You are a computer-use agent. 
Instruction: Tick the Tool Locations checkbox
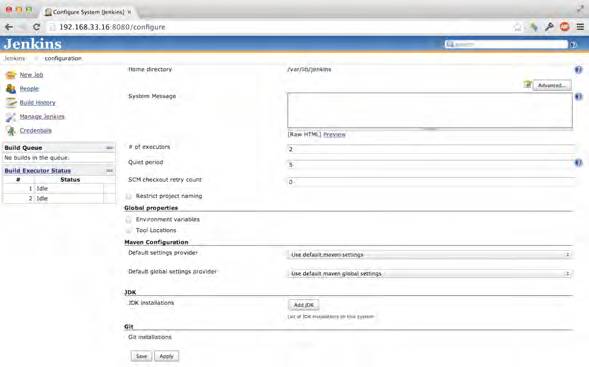click(128, 230)
